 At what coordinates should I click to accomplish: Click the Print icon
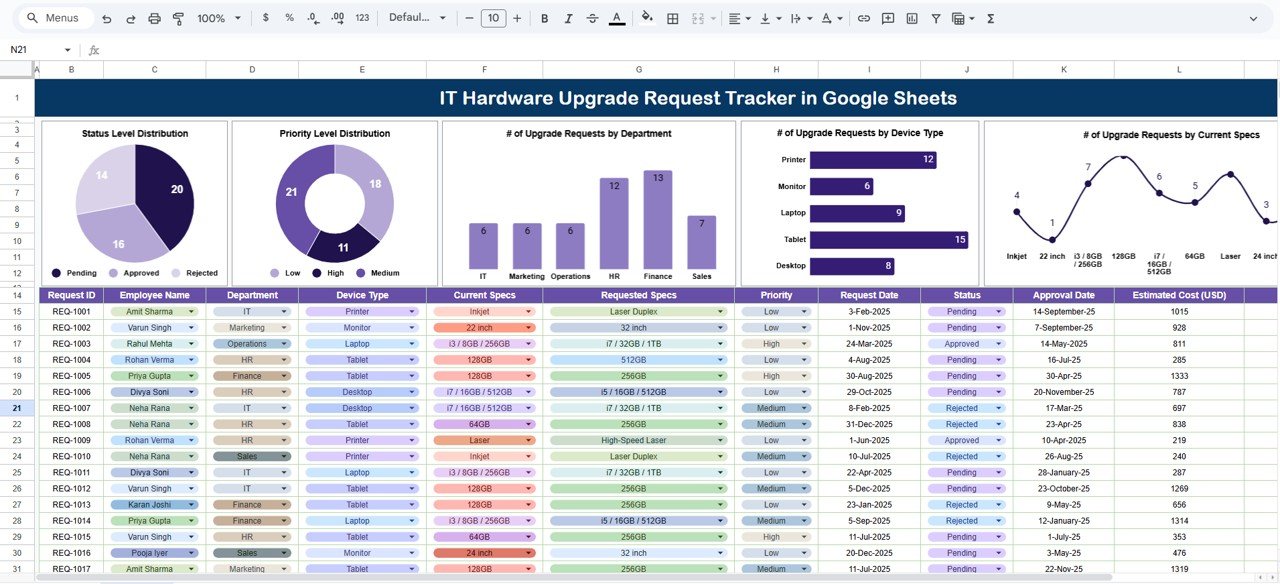pyautogui.click(x=154, y=18)
